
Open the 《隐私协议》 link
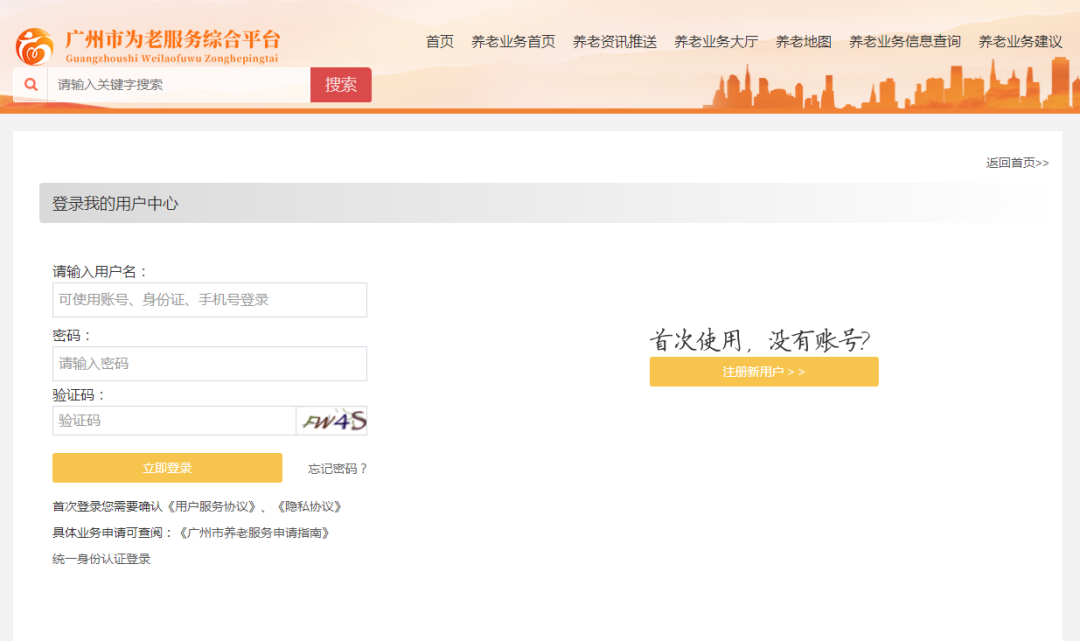pyautogui.click(x=309, y=507)
